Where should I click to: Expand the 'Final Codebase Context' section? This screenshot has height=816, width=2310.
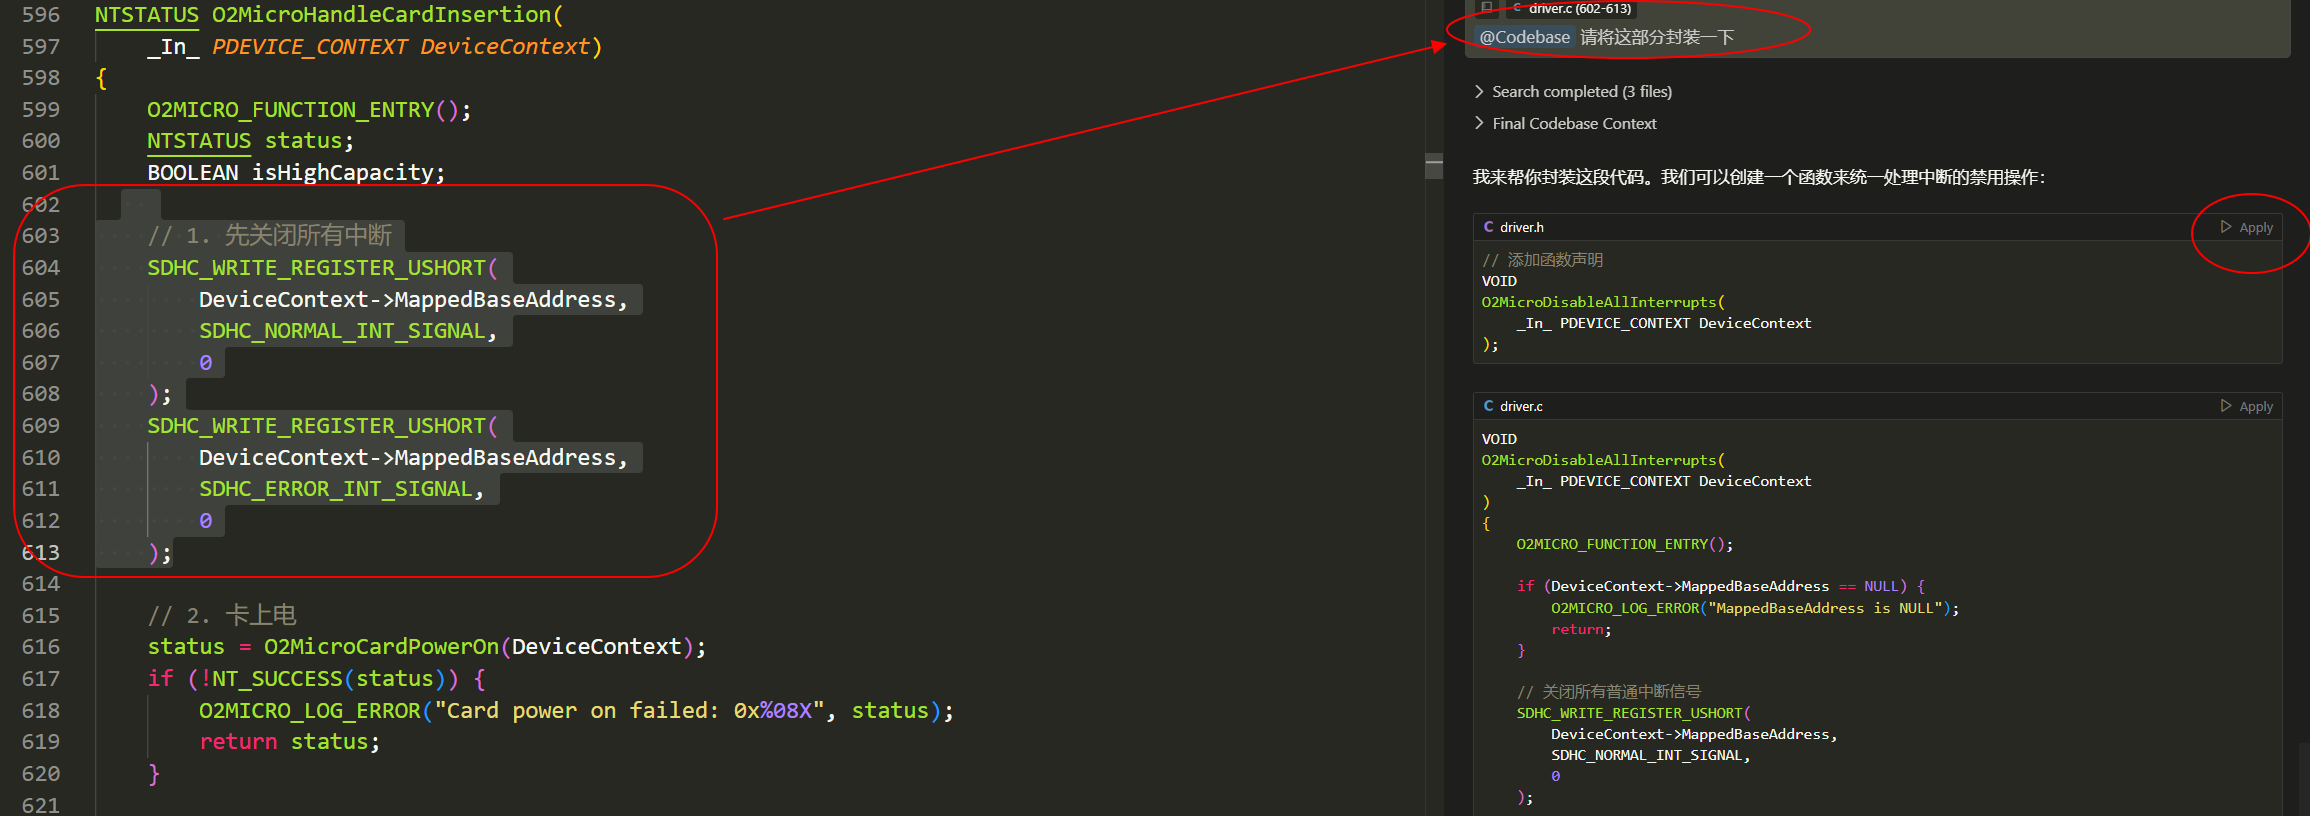[x=1565, y=124]
